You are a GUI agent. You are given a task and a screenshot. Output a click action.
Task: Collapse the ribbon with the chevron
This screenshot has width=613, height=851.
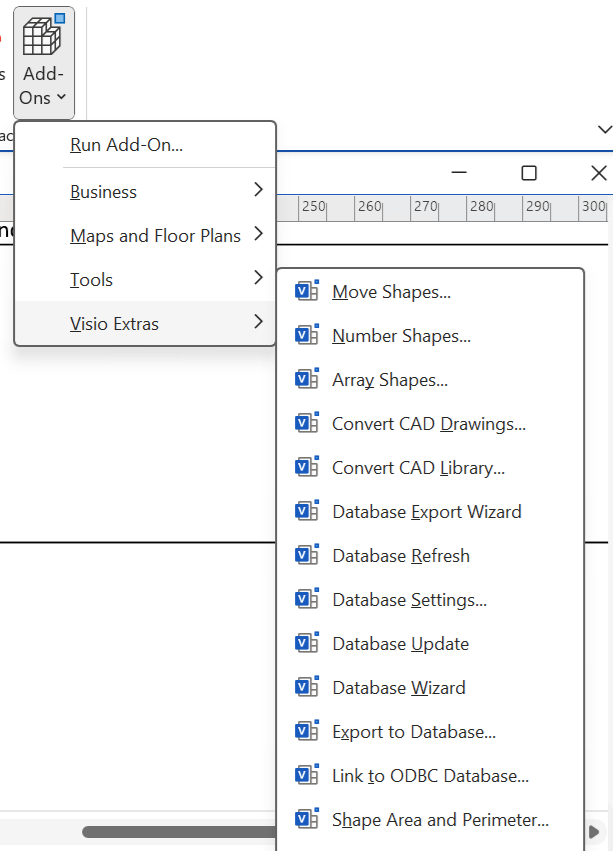pyautogui.click(x=605, y=129)
